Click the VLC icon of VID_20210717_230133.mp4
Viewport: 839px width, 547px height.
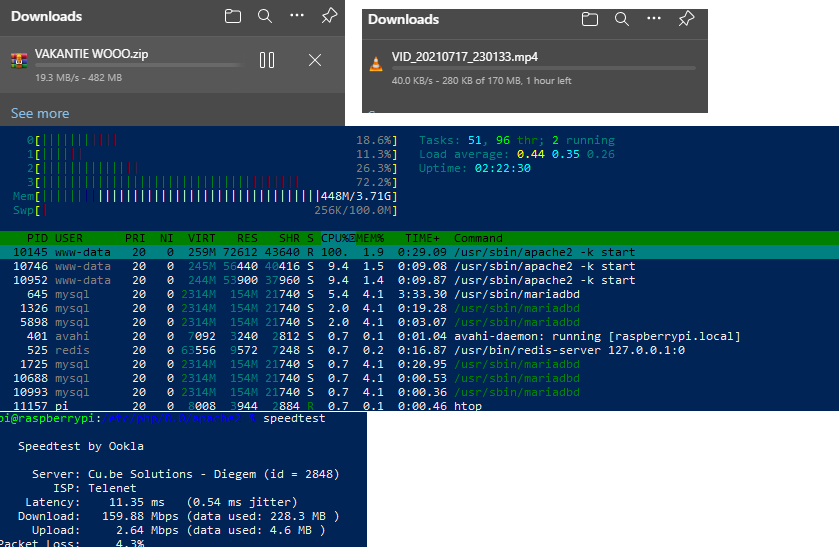(x=376, y=64)
